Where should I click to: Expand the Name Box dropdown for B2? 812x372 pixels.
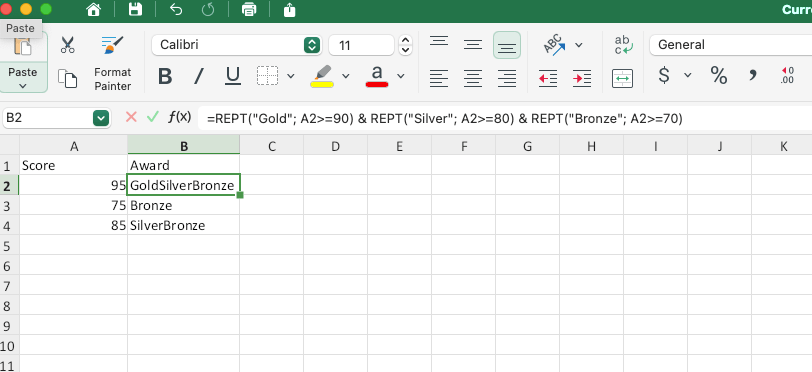click(100, 118)
